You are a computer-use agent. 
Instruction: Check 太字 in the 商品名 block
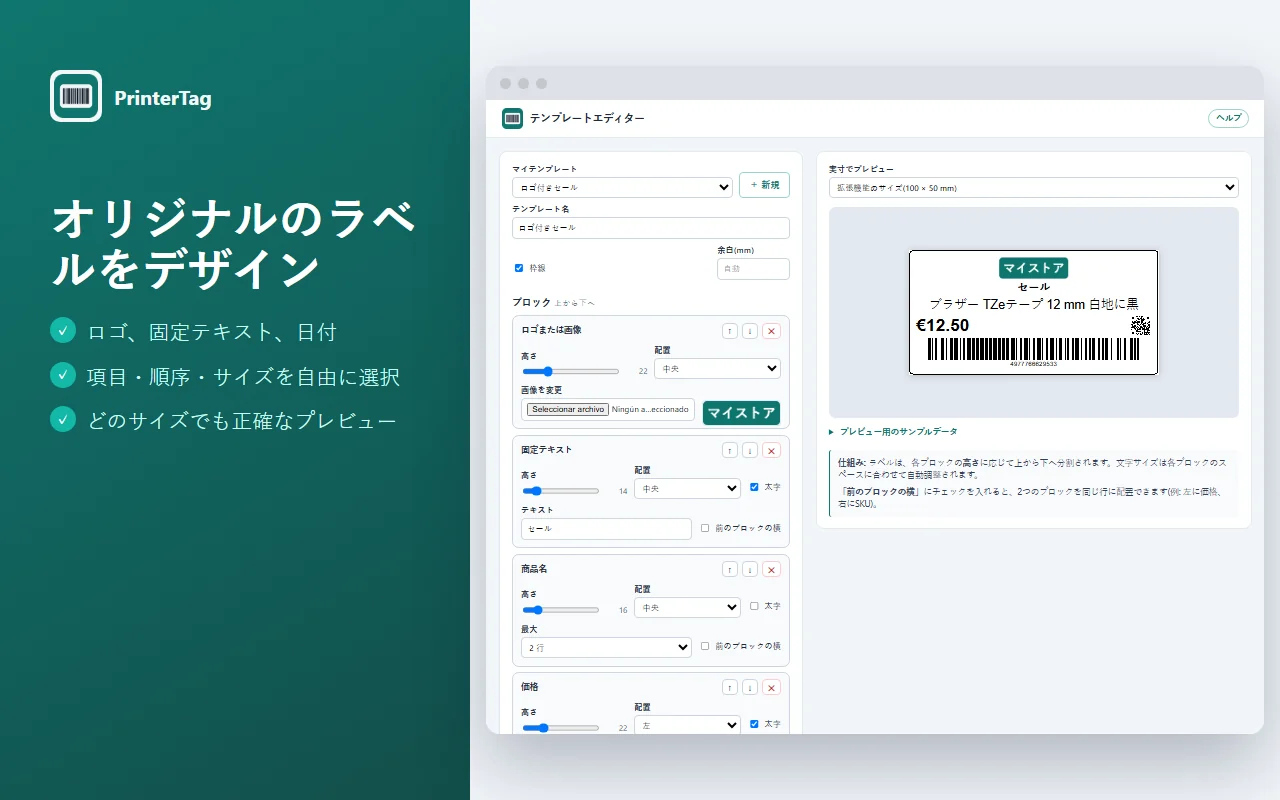click(755, 606)
